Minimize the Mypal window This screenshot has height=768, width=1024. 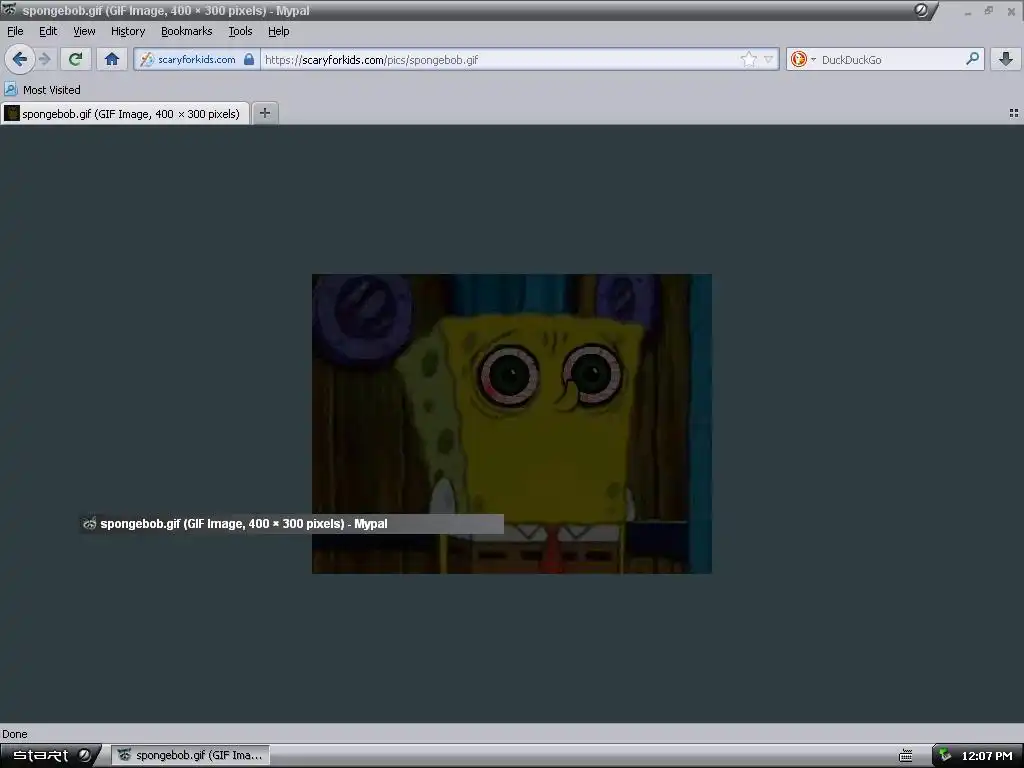(x=968, y=11)
